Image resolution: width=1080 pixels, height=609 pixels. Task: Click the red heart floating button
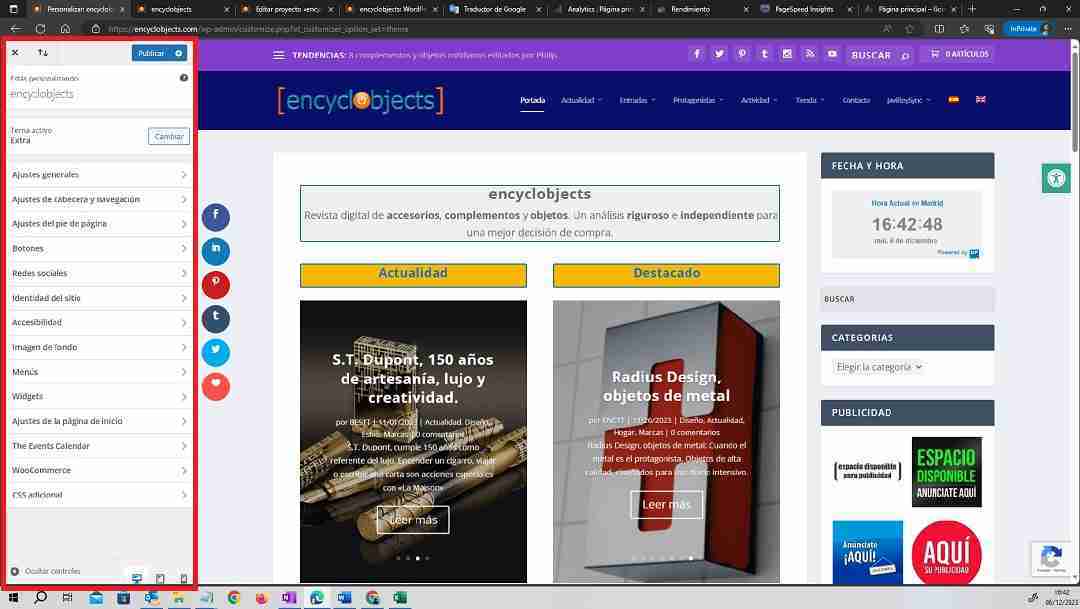coord(216,386)
